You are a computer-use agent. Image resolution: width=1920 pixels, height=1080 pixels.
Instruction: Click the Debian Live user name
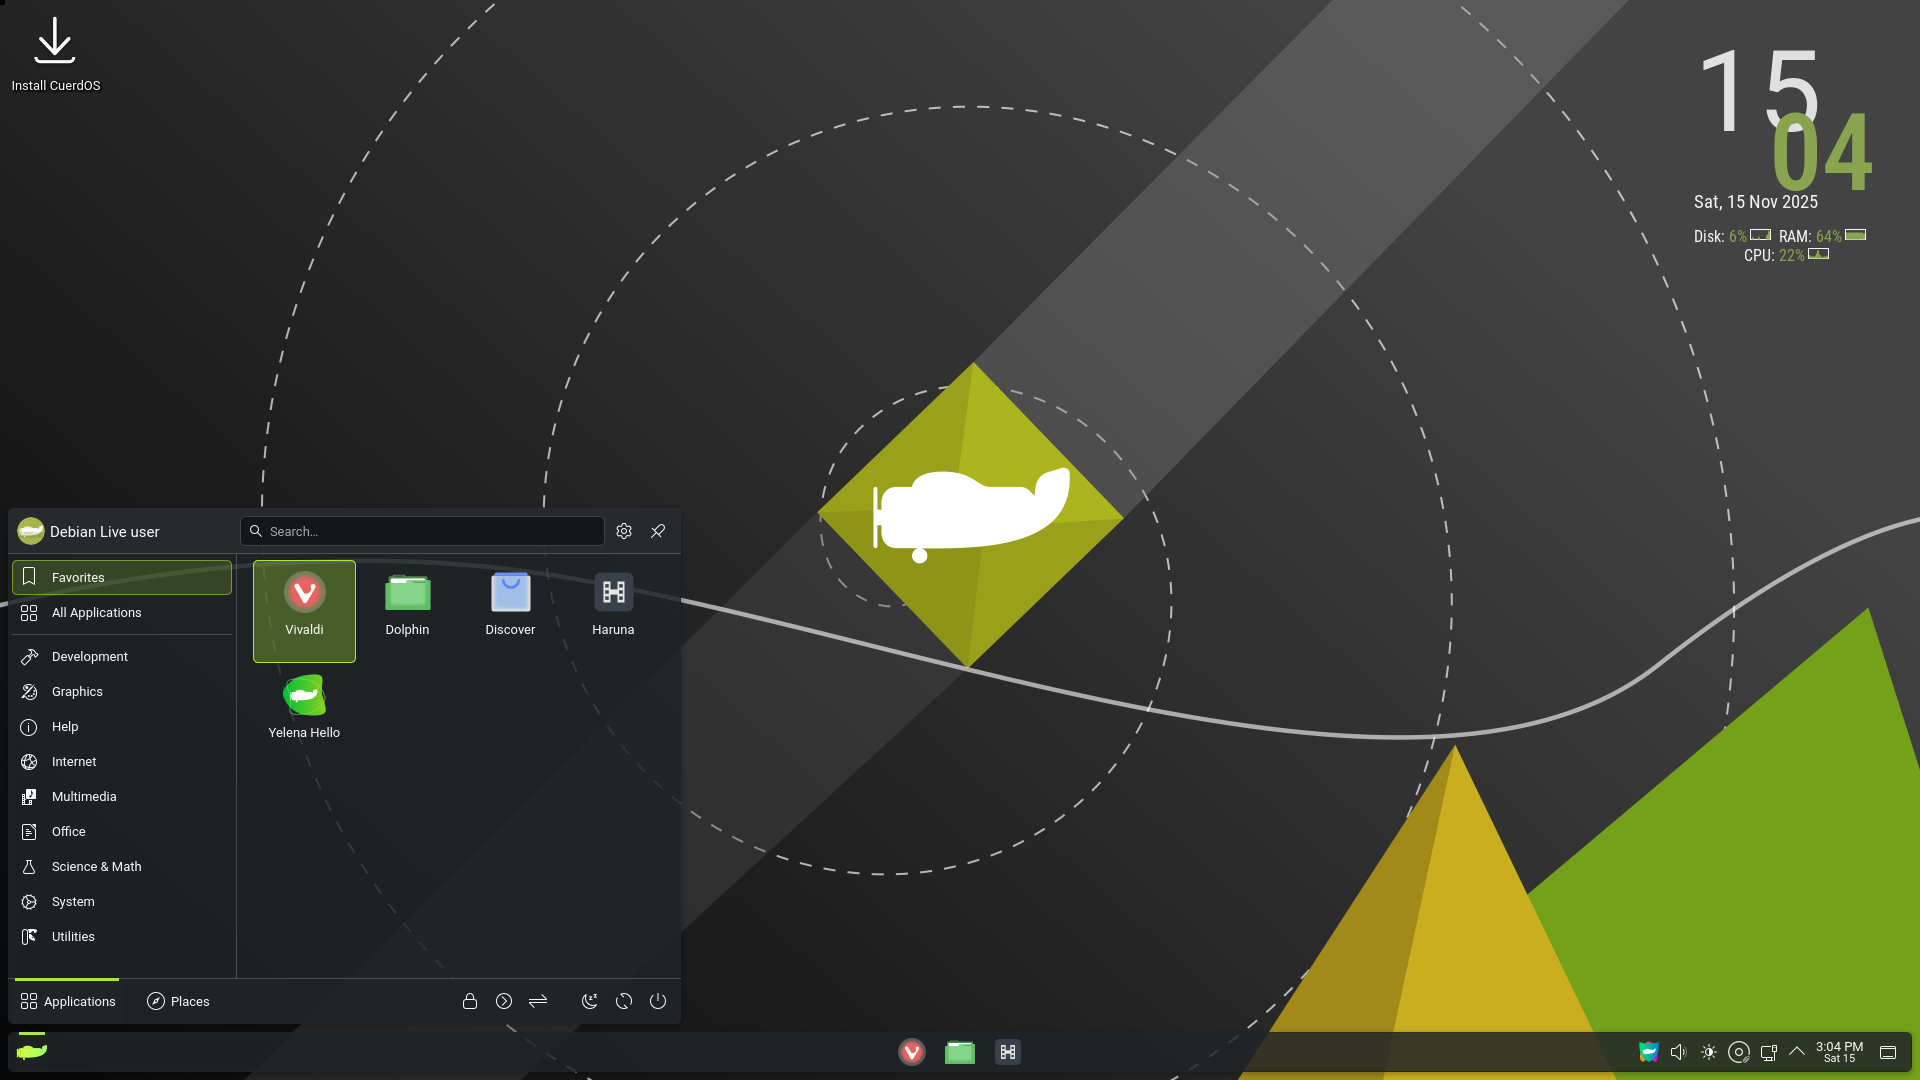point(104,532)
